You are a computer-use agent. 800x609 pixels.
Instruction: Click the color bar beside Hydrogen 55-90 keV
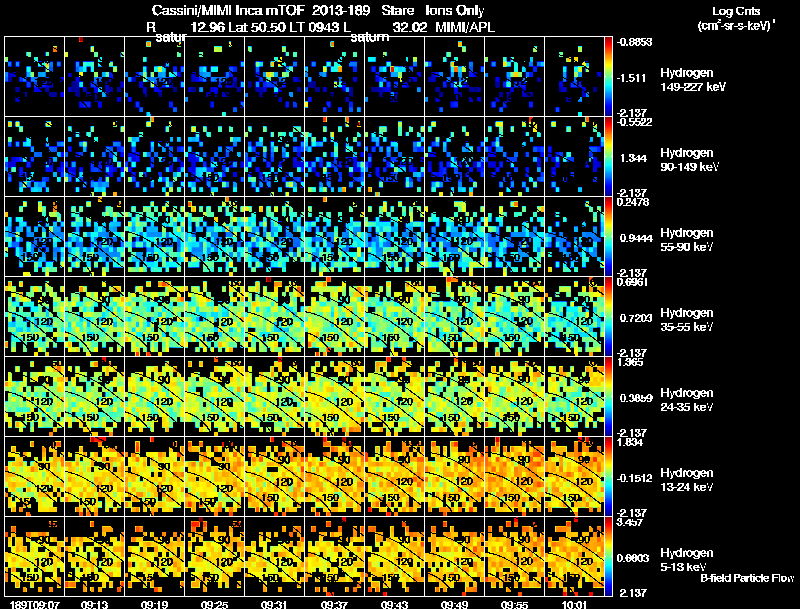(x=608, y=237)
